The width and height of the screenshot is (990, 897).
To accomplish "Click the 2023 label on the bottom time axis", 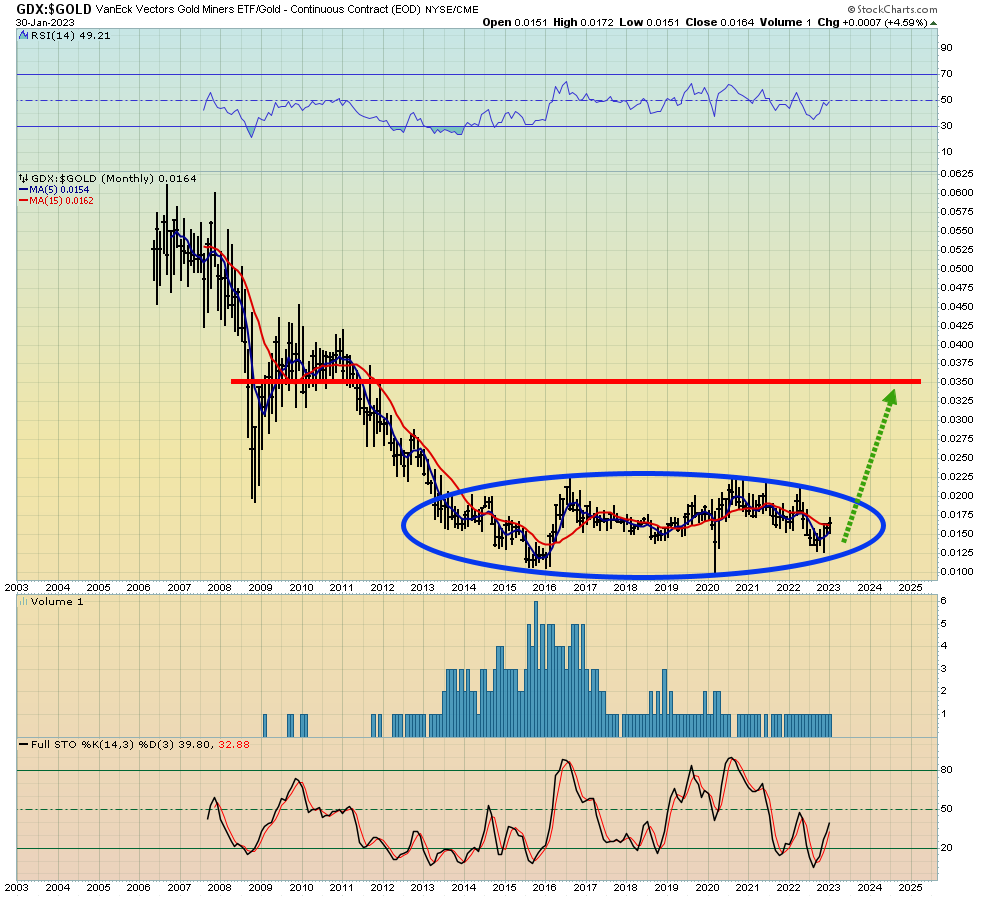I will 828,888.
